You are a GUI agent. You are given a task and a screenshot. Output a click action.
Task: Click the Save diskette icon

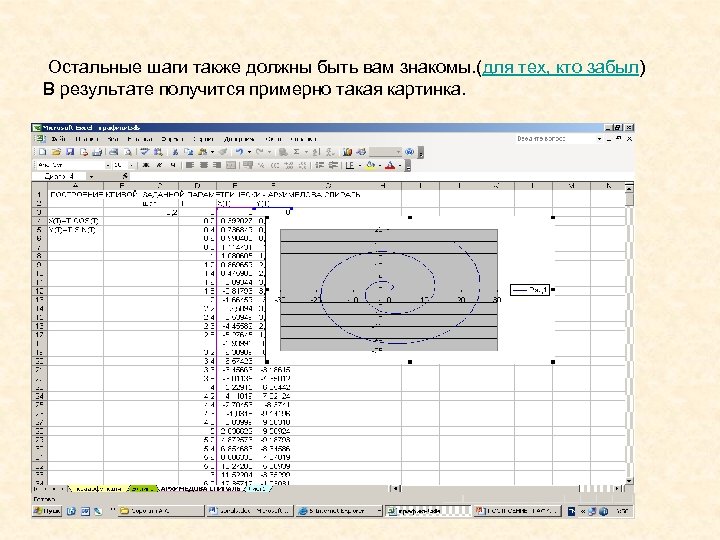click(70, 152)
